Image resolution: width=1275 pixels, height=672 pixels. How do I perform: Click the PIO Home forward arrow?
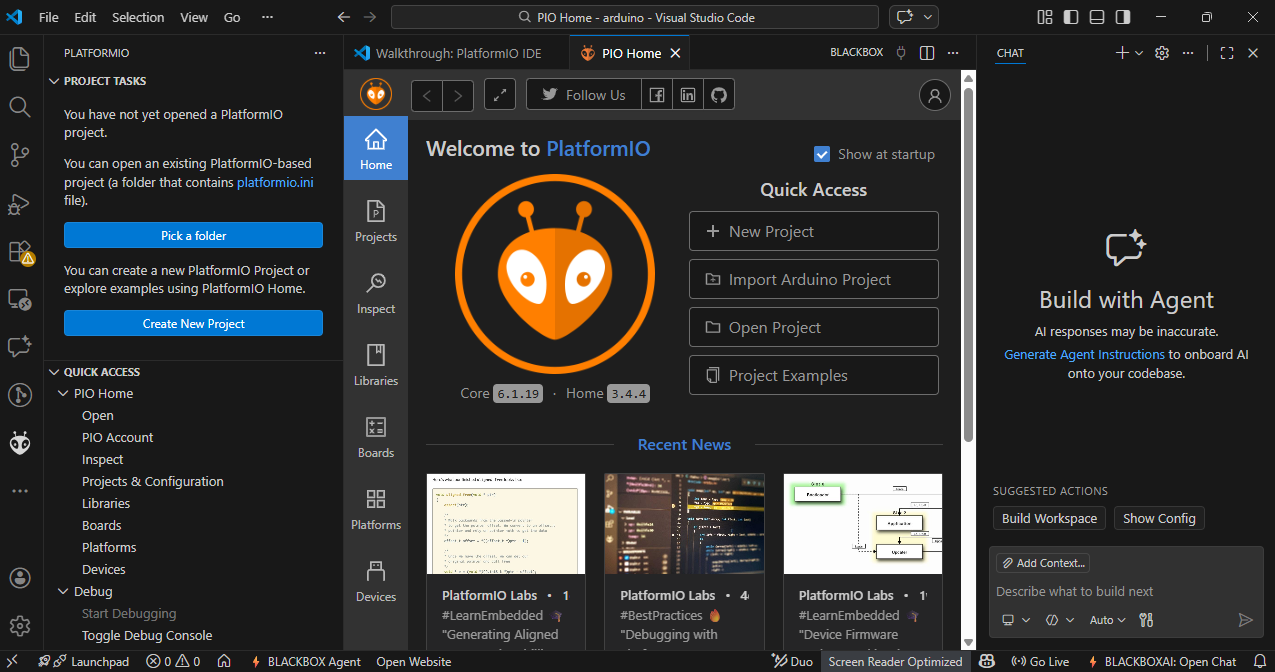(458, 95)
